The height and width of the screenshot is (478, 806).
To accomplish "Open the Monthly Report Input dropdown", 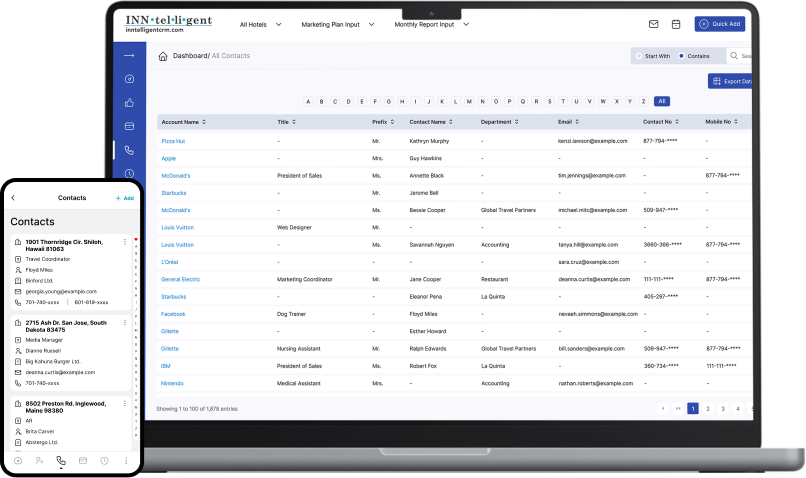I will tap(431, 25).
